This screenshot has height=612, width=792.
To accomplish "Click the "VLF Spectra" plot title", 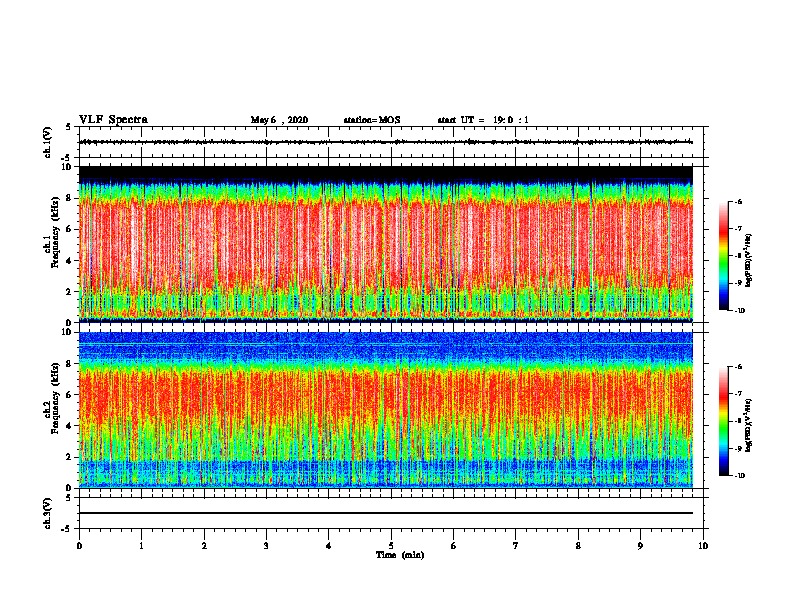I will point(113,120).
